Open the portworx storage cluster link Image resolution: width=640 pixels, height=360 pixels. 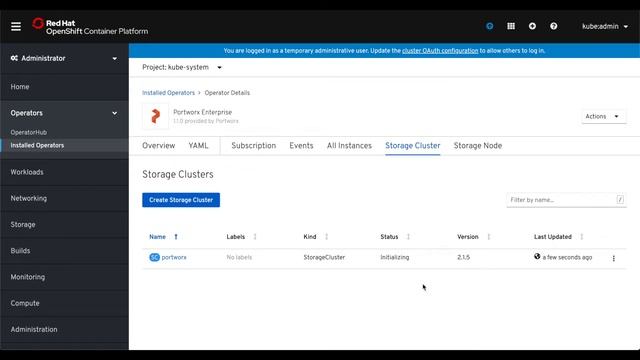[x=174, y=257]
